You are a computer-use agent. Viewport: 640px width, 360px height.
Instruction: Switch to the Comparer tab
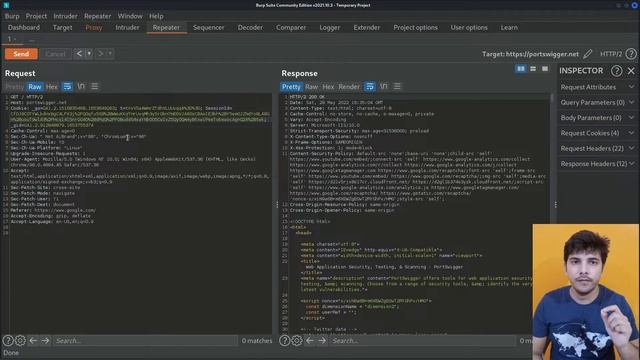(291, 27)
